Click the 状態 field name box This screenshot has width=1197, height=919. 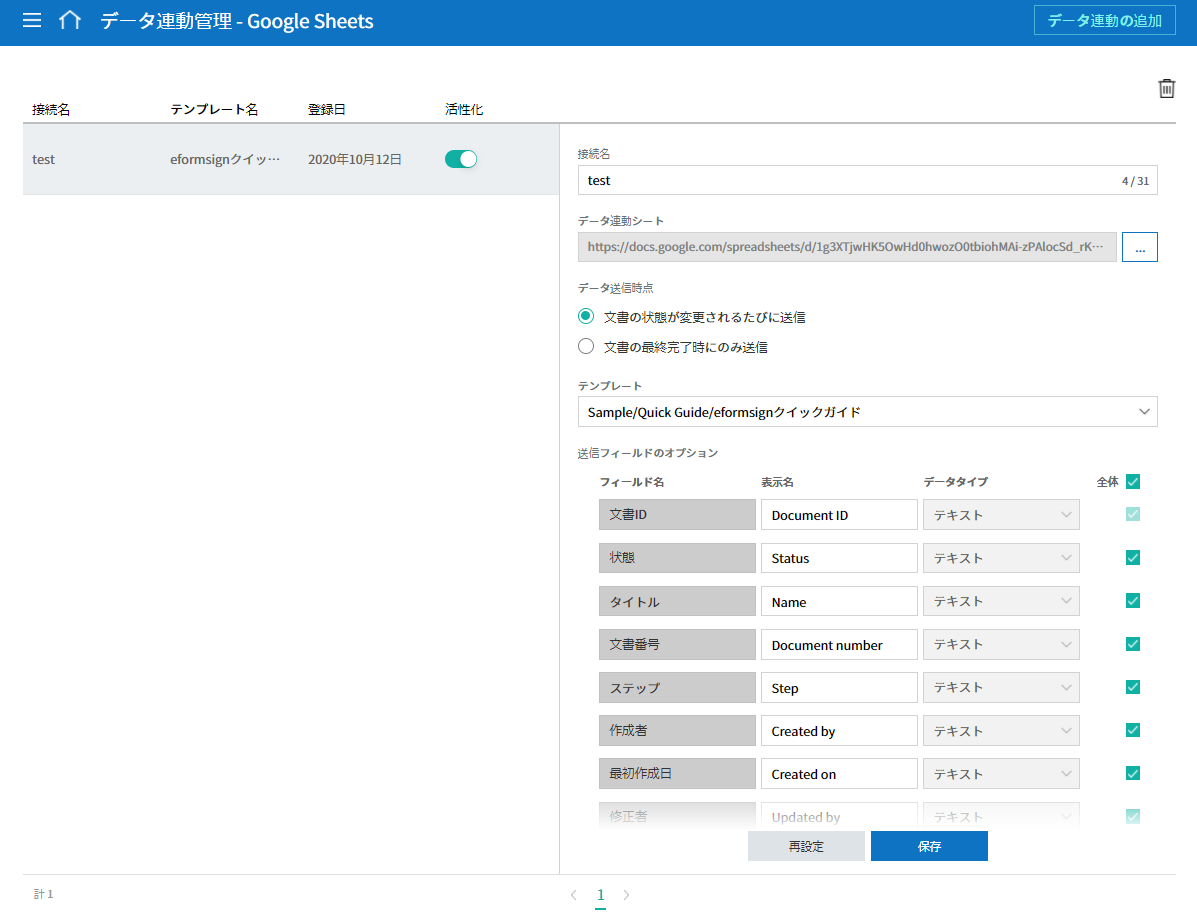(x=677, y=558)
